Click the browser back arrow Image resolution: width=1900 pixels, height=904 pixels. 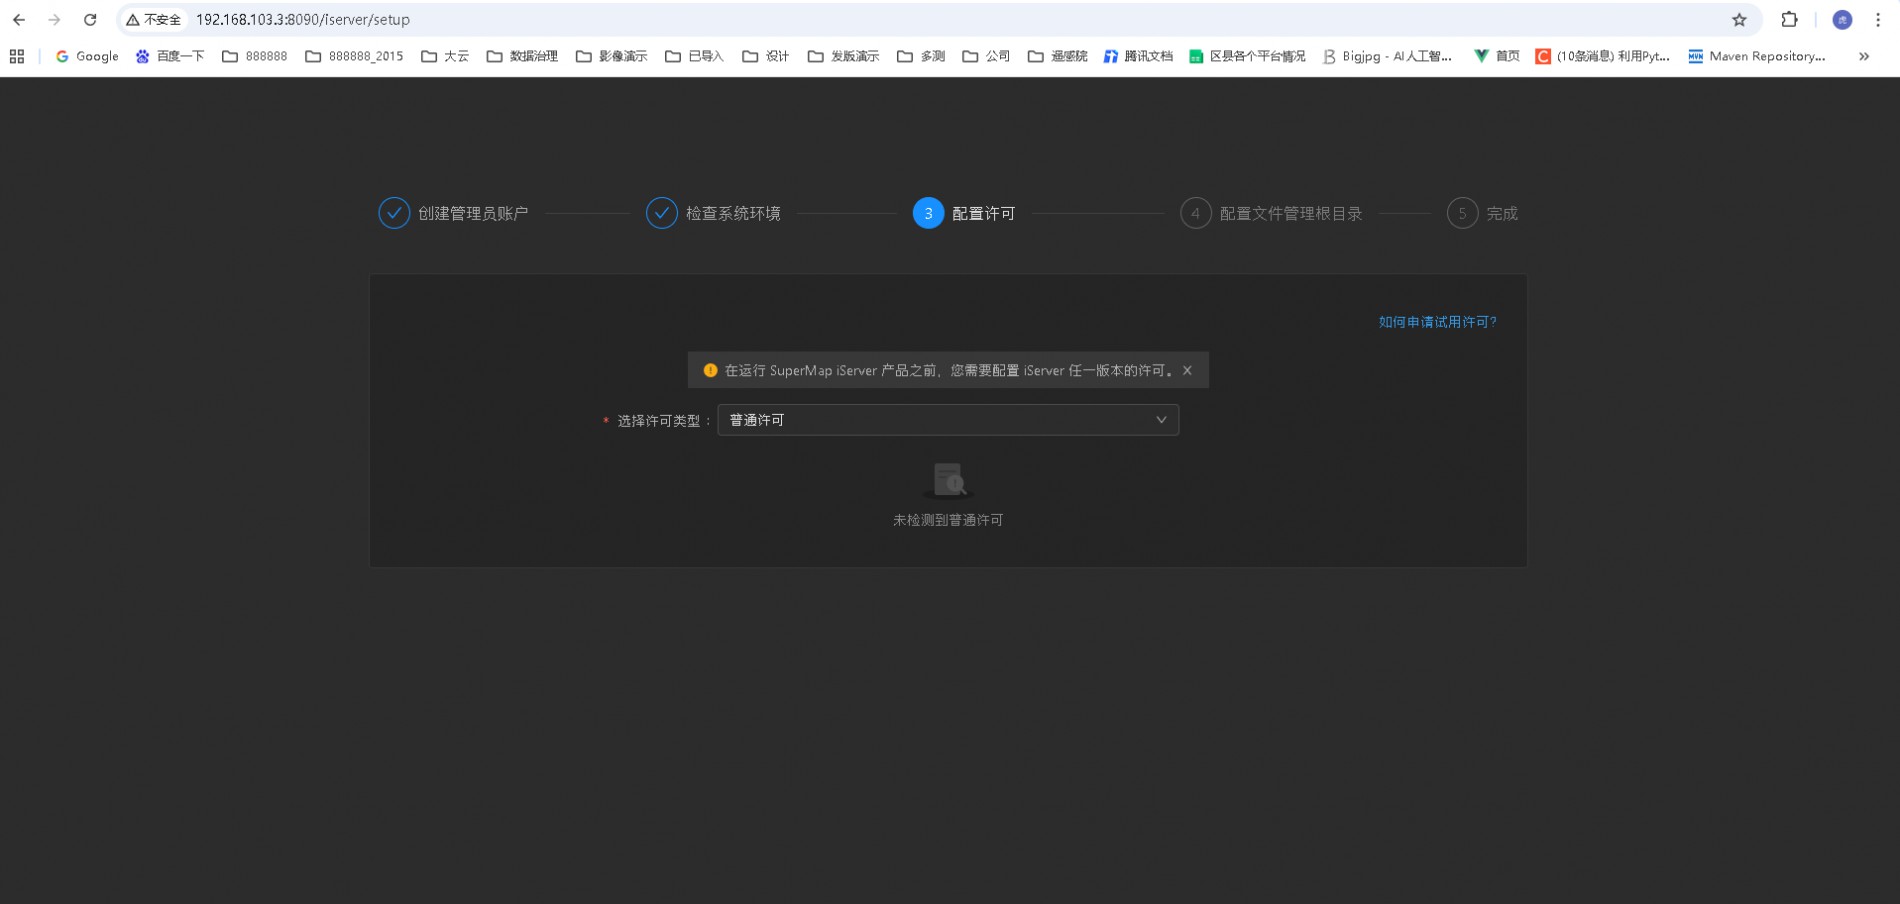19,20
